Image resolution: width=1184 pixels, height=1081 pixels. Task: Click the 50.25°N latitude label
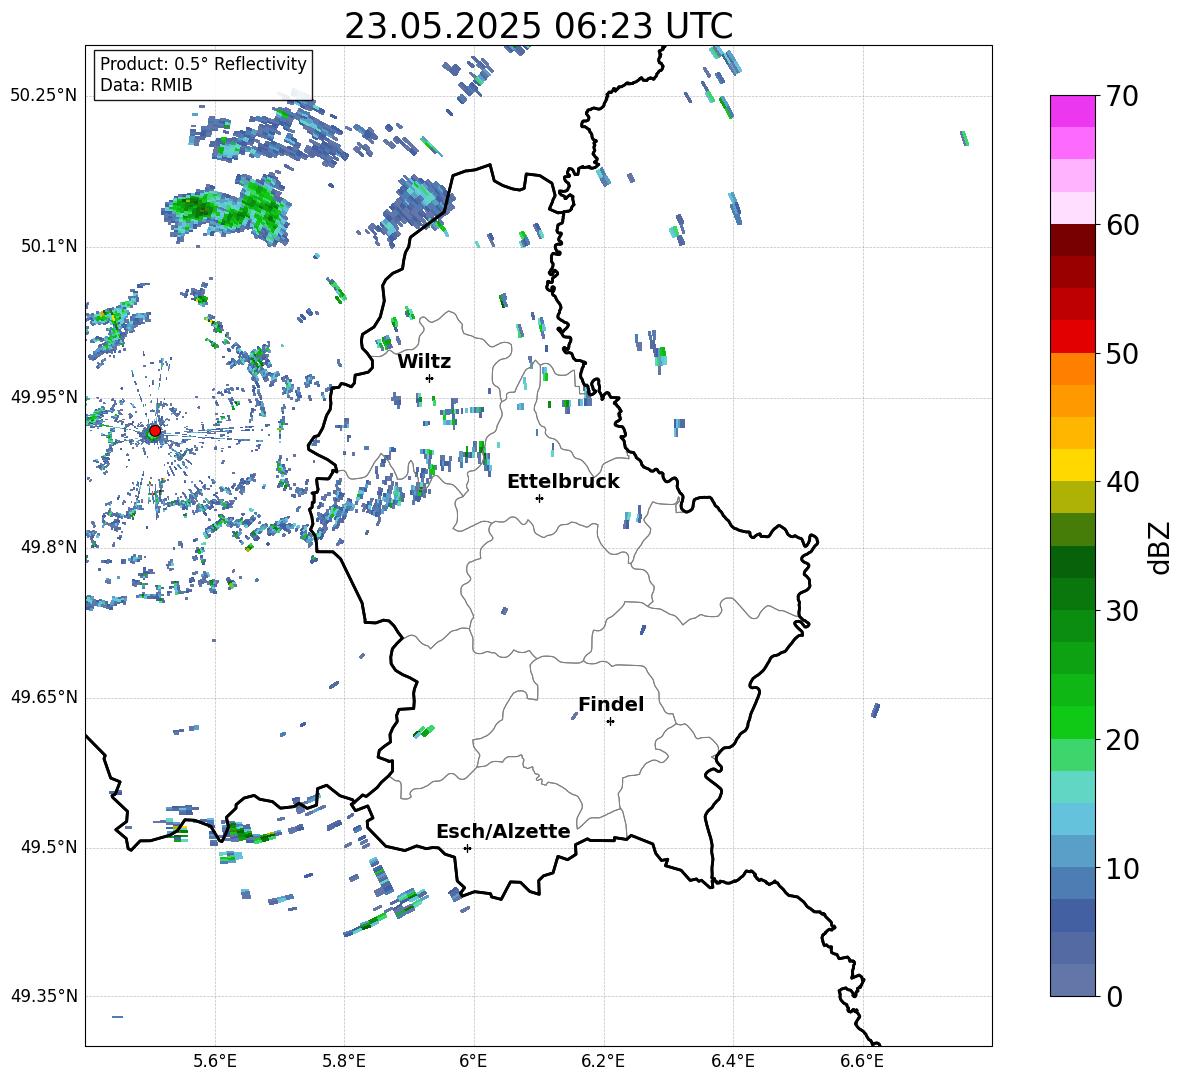[44, 96]
